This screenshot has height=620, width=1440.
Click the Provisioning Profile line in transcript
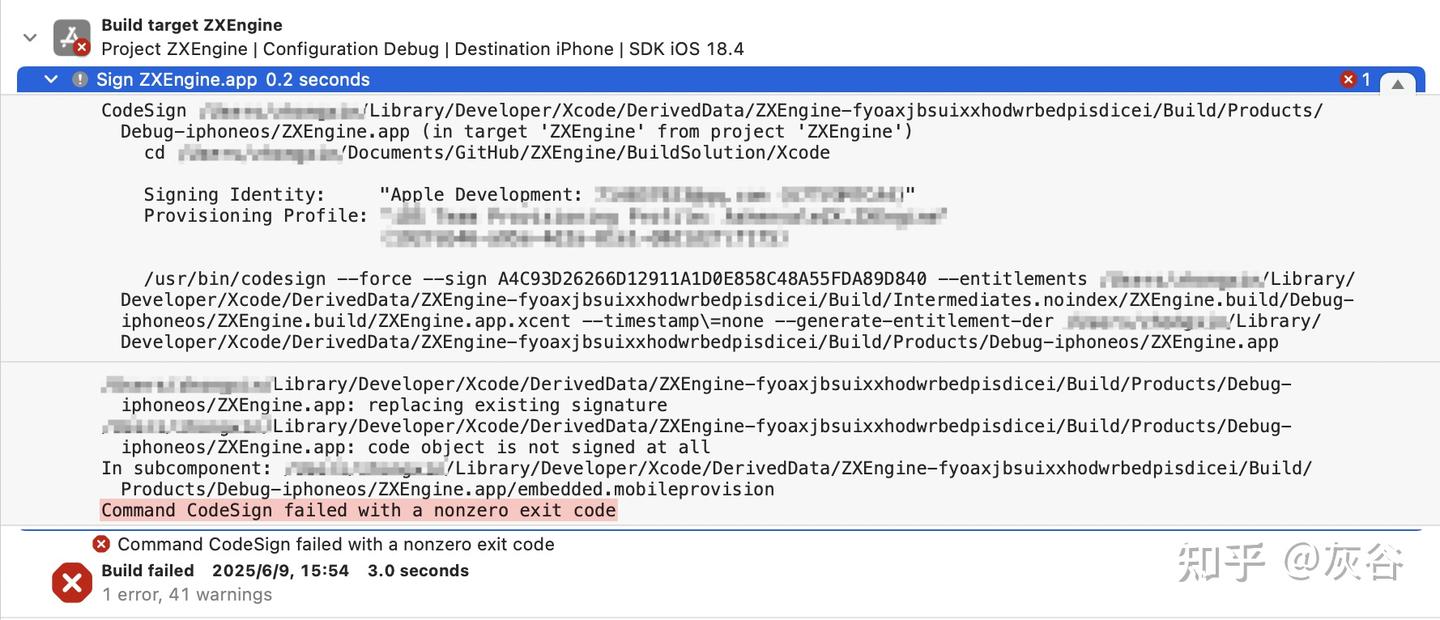click(255, 216)
